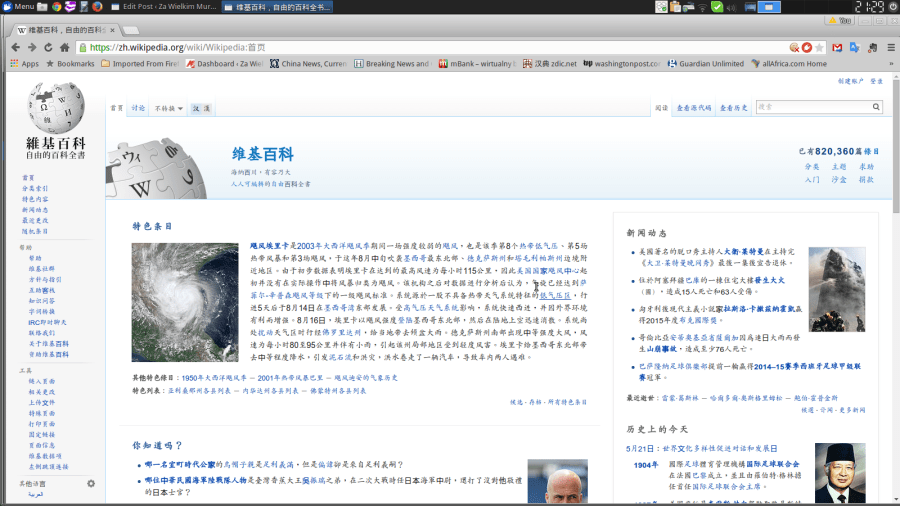
Task: Open the Imported From Firefox bookmarks folder
Action: 141,64
